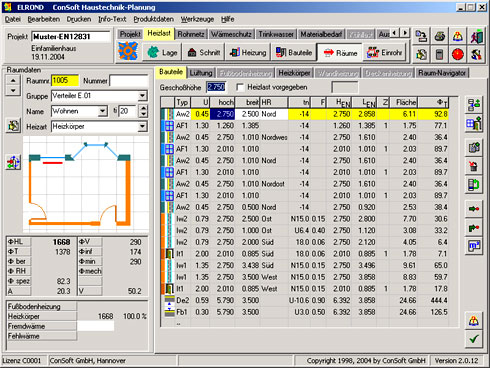490x368 pixels.
Task: Click the cylinder with green loop arrow icon
Action: click(x=474, y=184)
